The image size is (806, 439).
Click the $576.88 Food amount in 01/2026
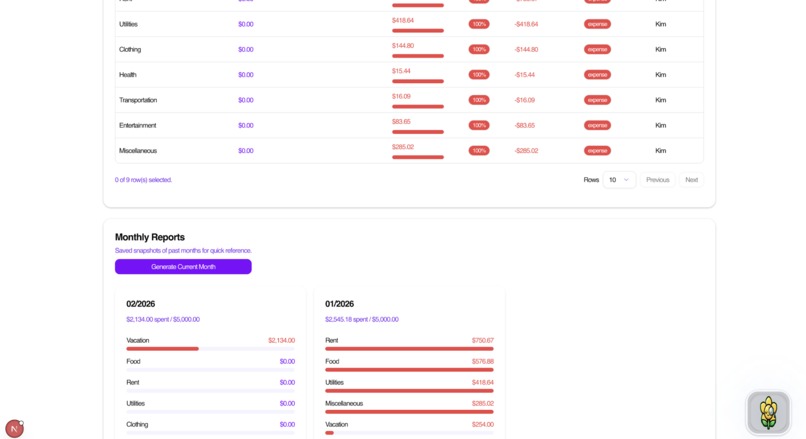483,361
